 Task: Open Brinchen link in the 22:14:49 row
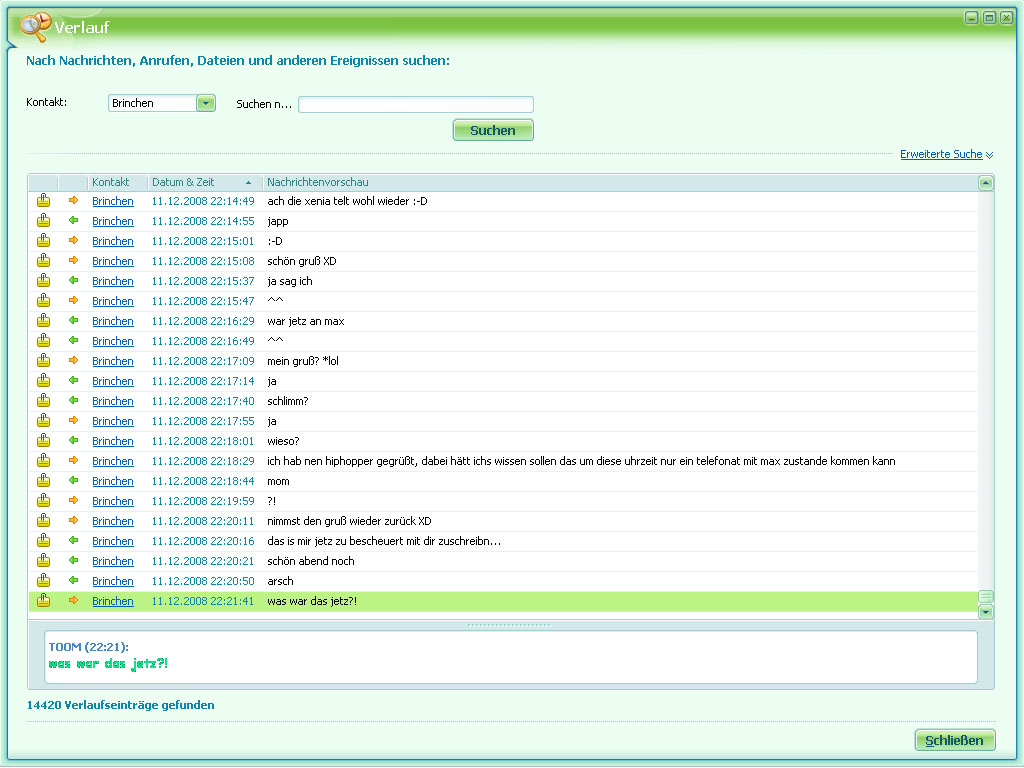pos(112,201)
